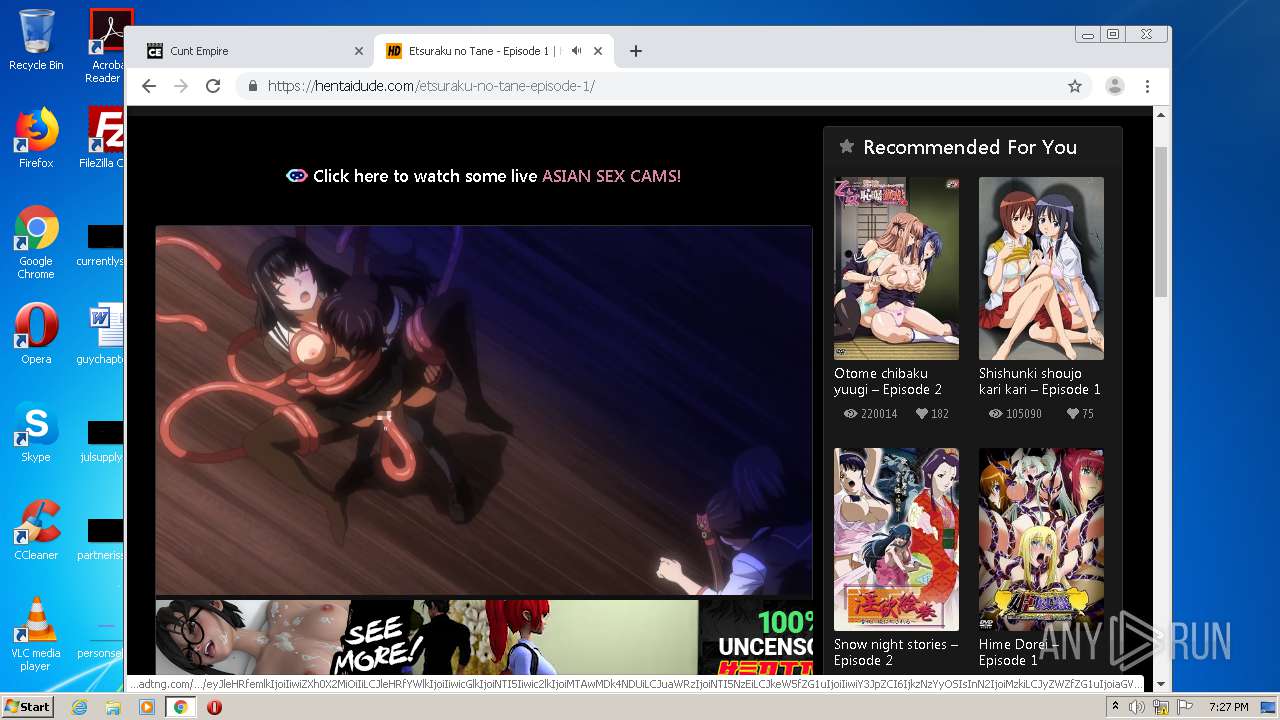The height and width of the screenshot is (720, 1280).
Task: Open the Recycle Bin desktop icon
Action: (36, 40)
